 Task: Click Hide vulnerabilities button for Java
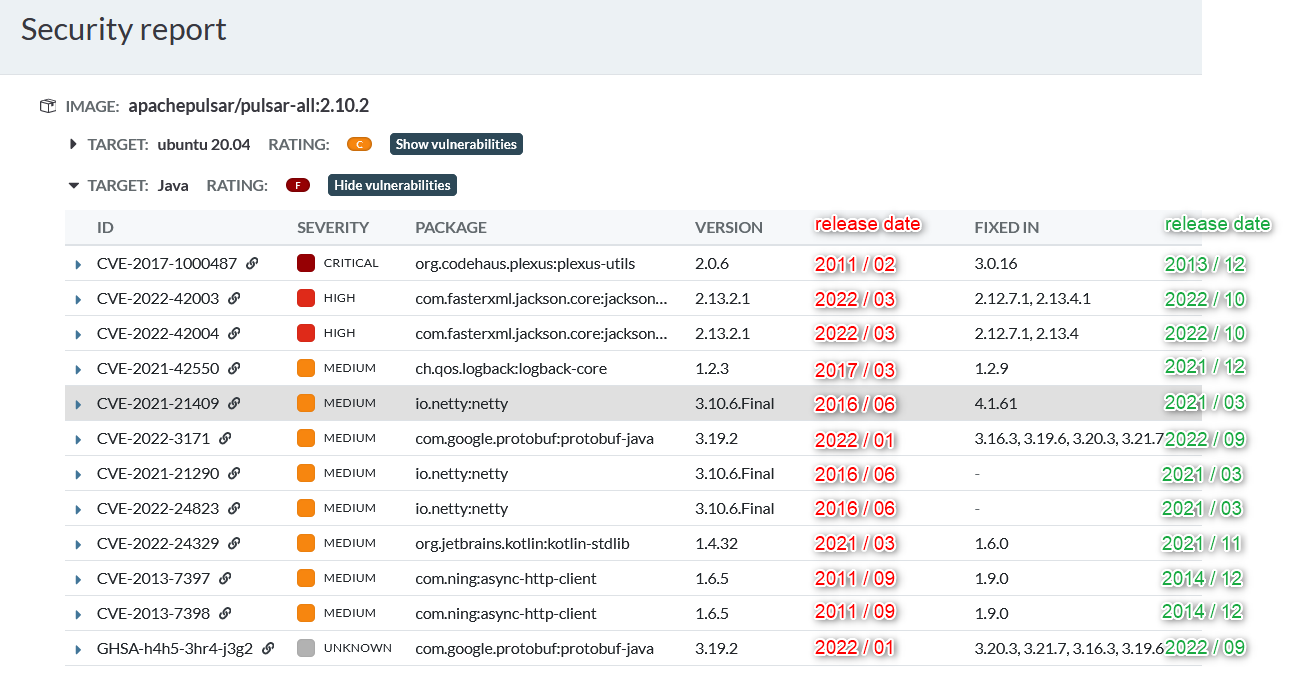tap(392, 185)
